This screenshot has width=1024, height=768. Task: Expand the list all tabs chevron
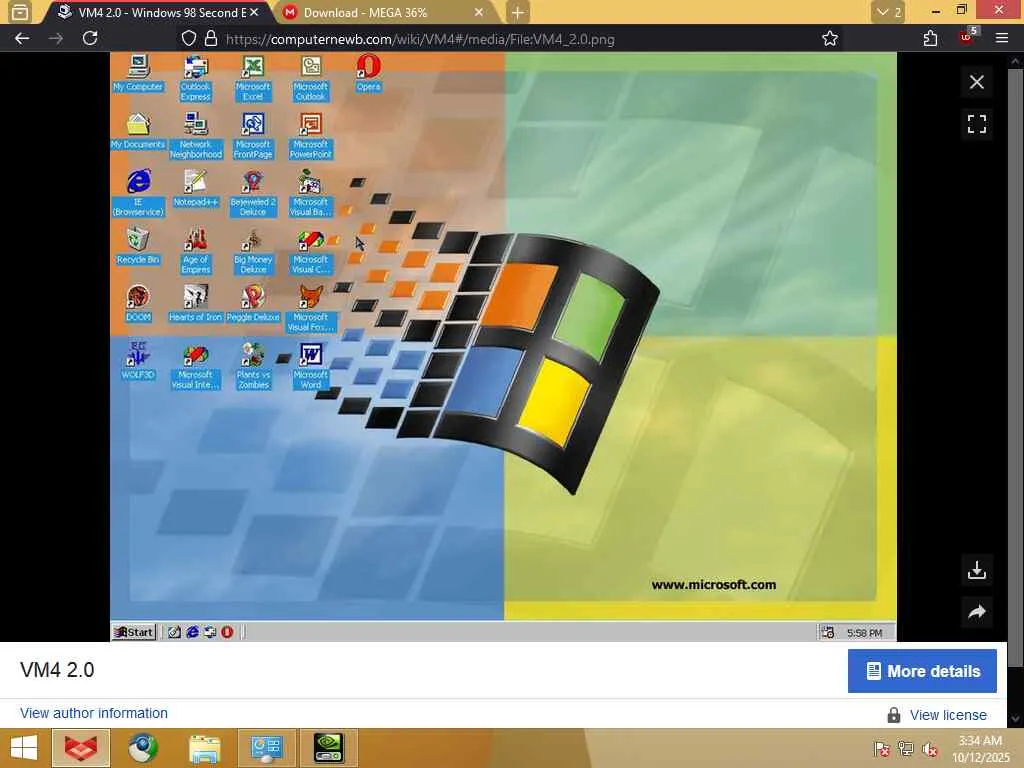pos(888,12)
